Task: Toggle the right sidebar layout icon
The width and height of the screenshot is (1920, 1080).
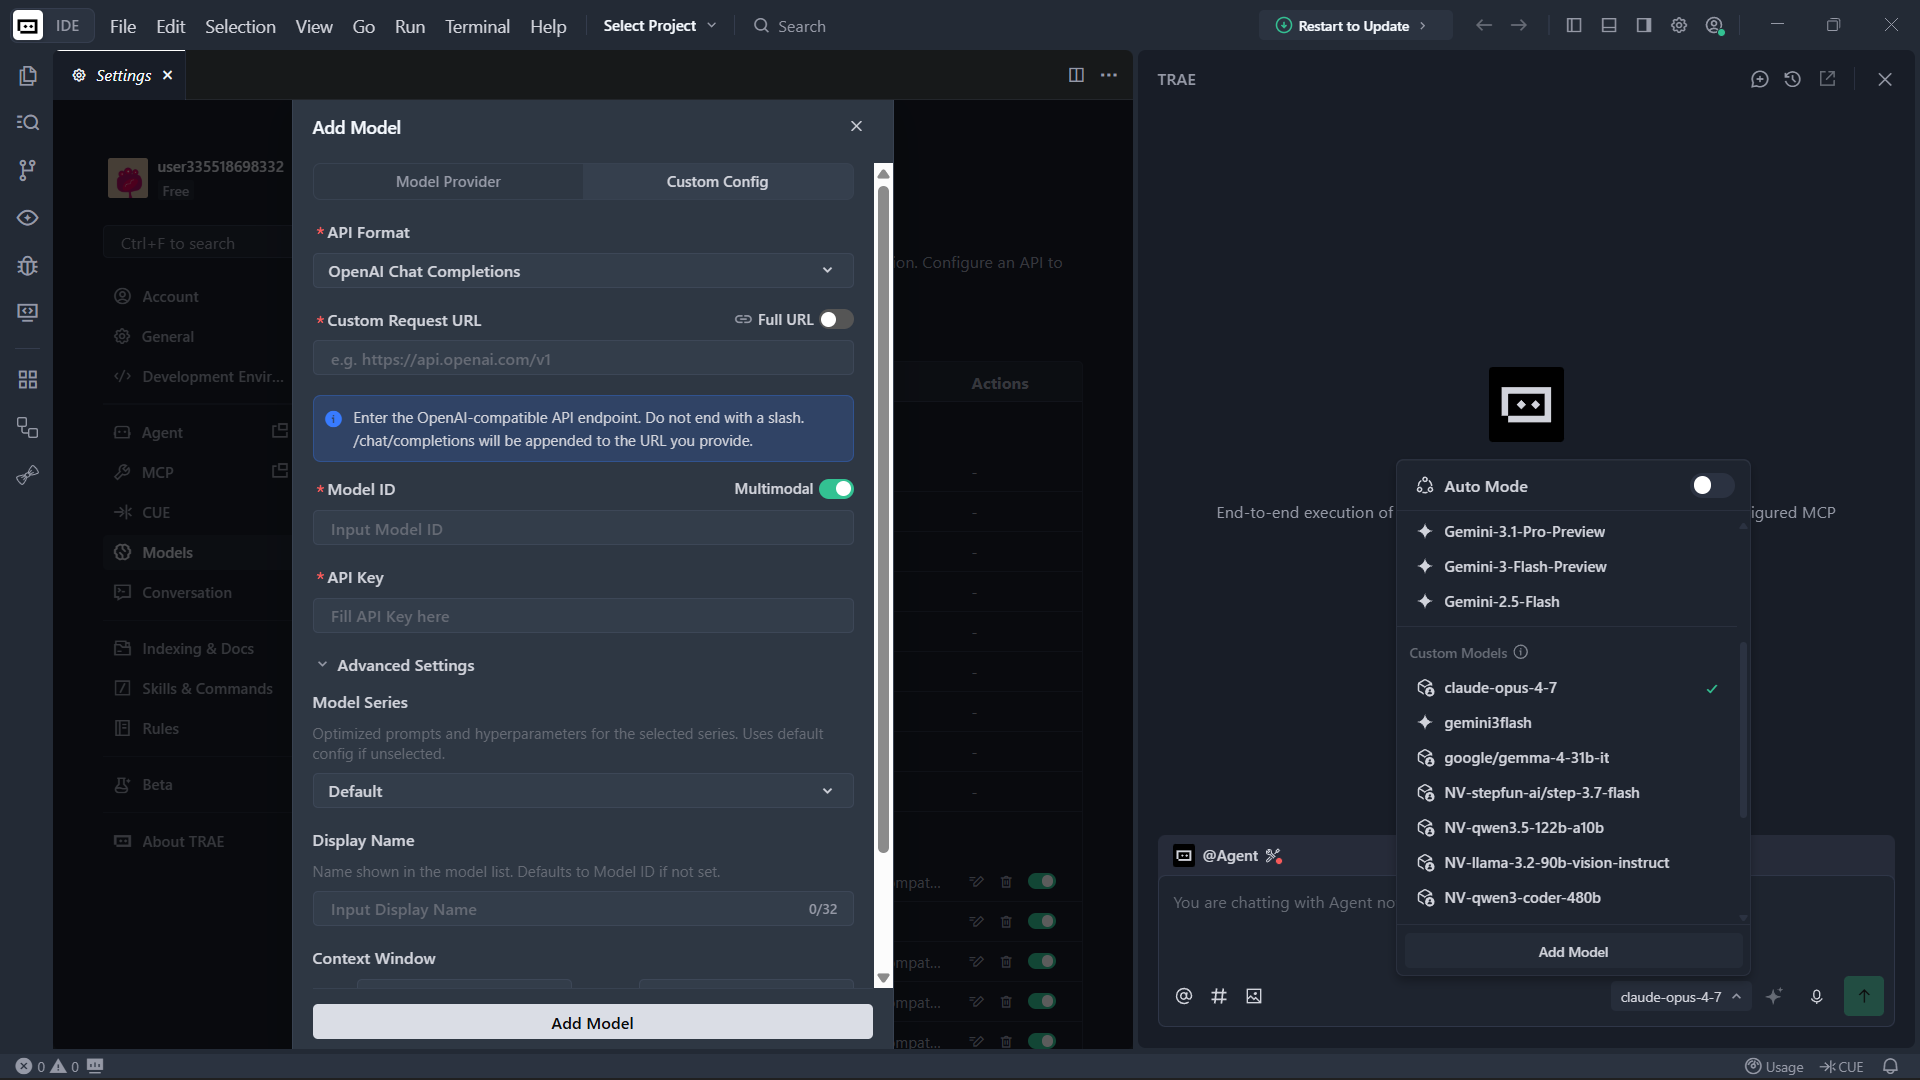Action: (1644, 26)
